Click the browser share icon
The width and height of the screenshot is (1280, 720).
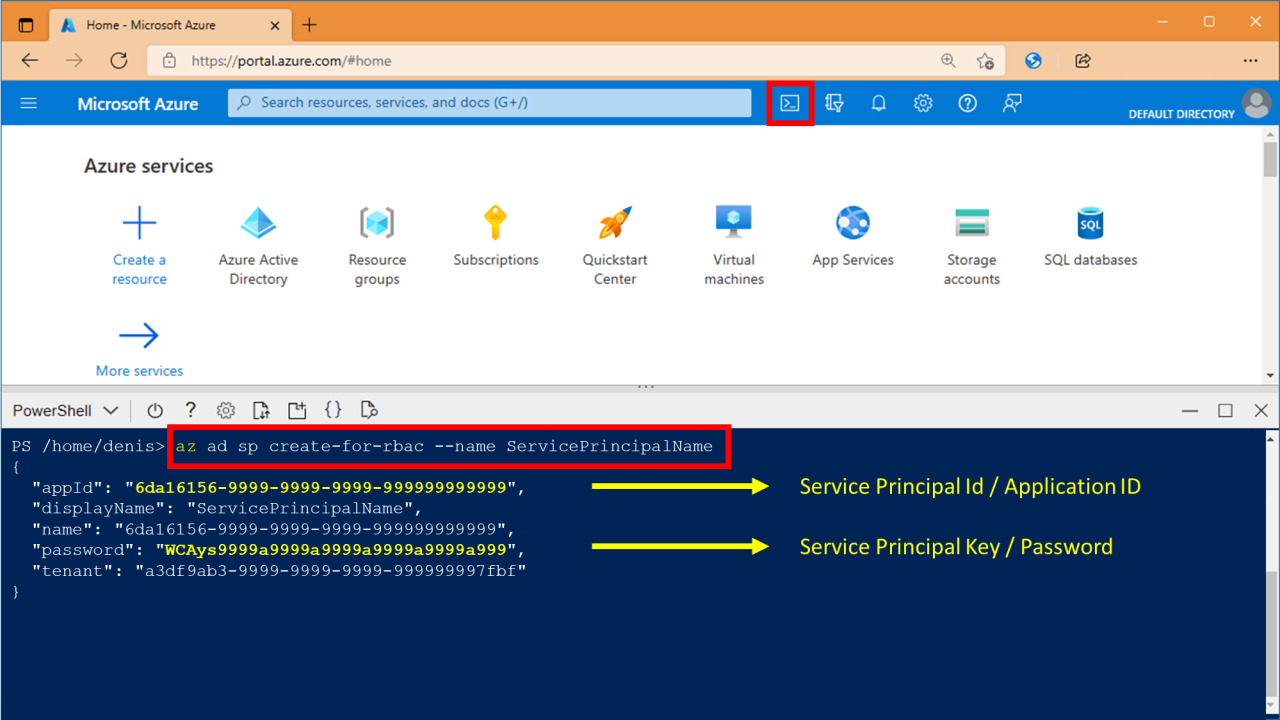click(x=1083, y=60)
